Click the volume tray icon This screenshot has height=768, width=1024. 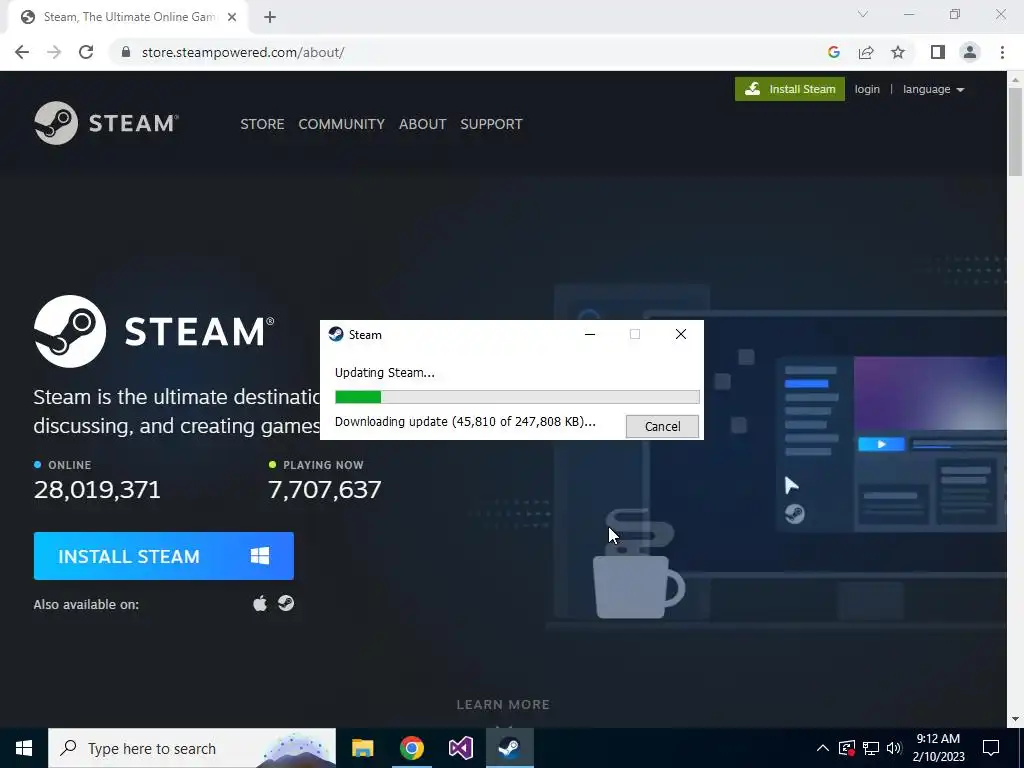tap(894, 748)
